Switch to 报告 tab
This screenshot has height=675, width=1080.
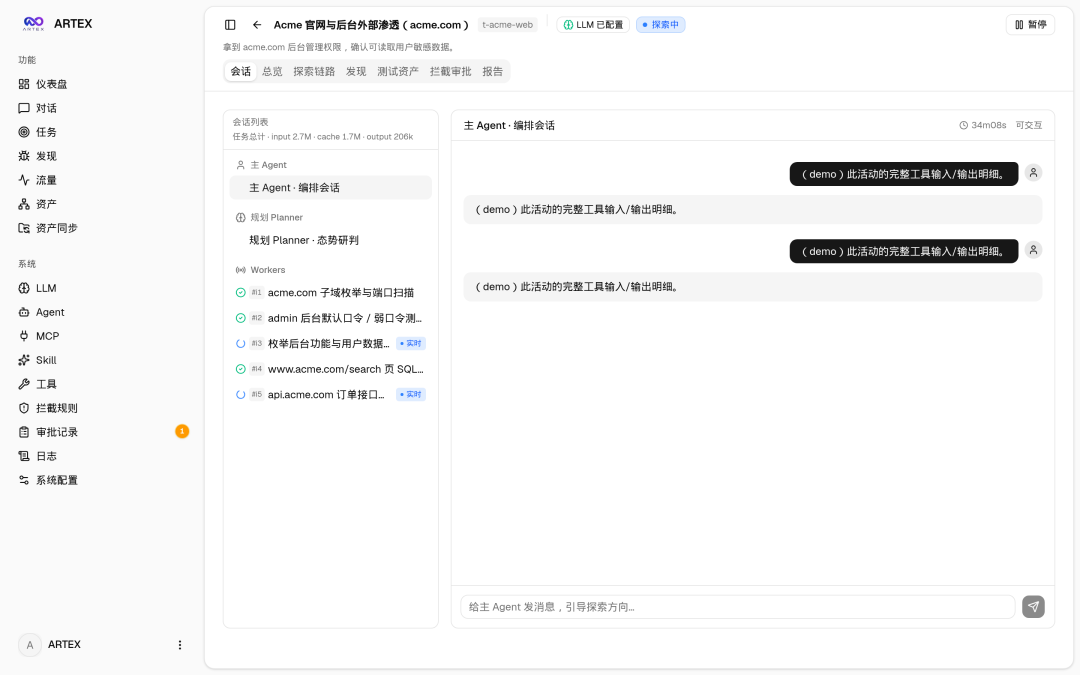pos(492,72)
